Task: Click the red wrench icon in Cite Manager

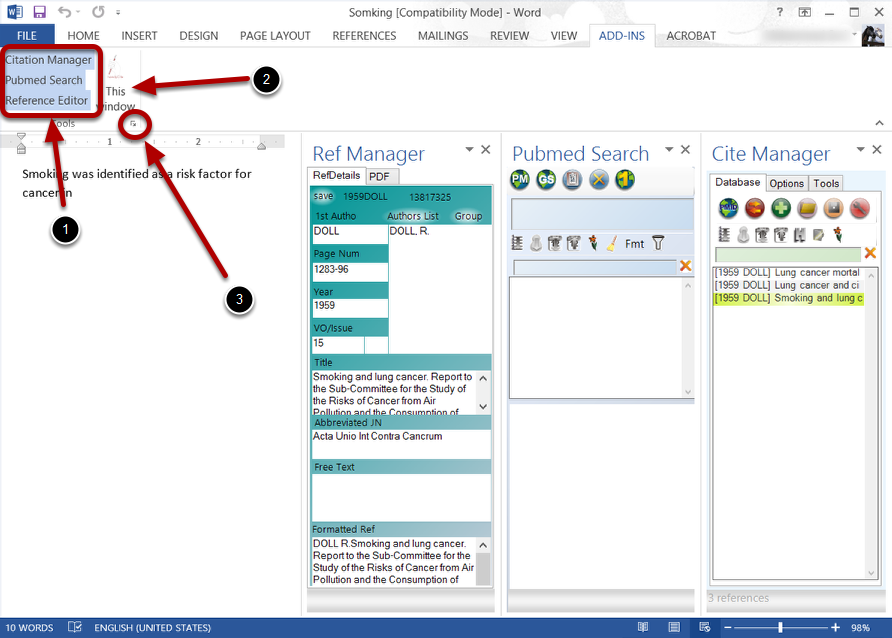Action: point(859,209)
